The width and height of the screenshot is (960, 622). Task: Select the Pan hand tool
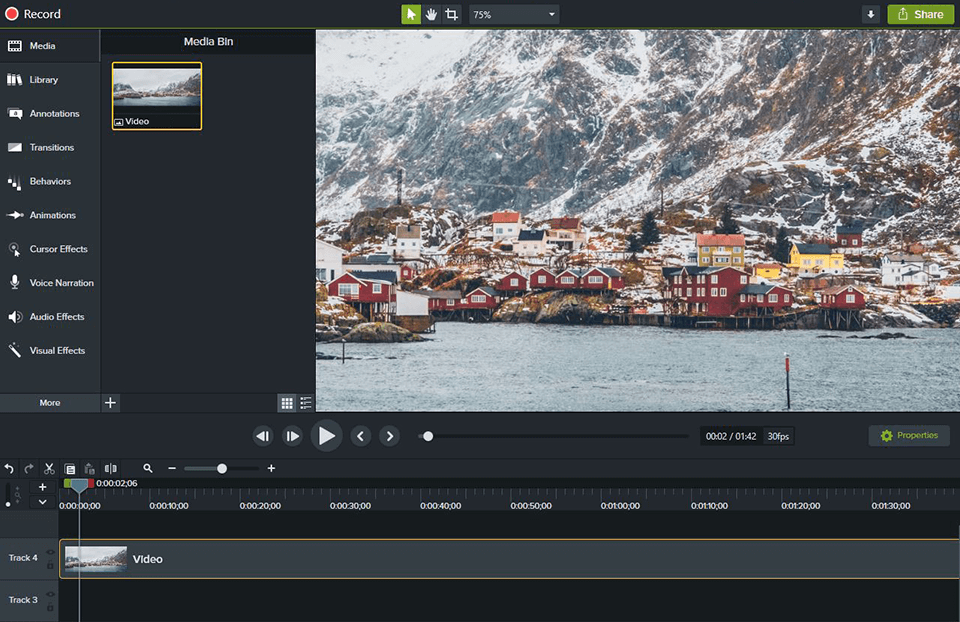point(432,14)
